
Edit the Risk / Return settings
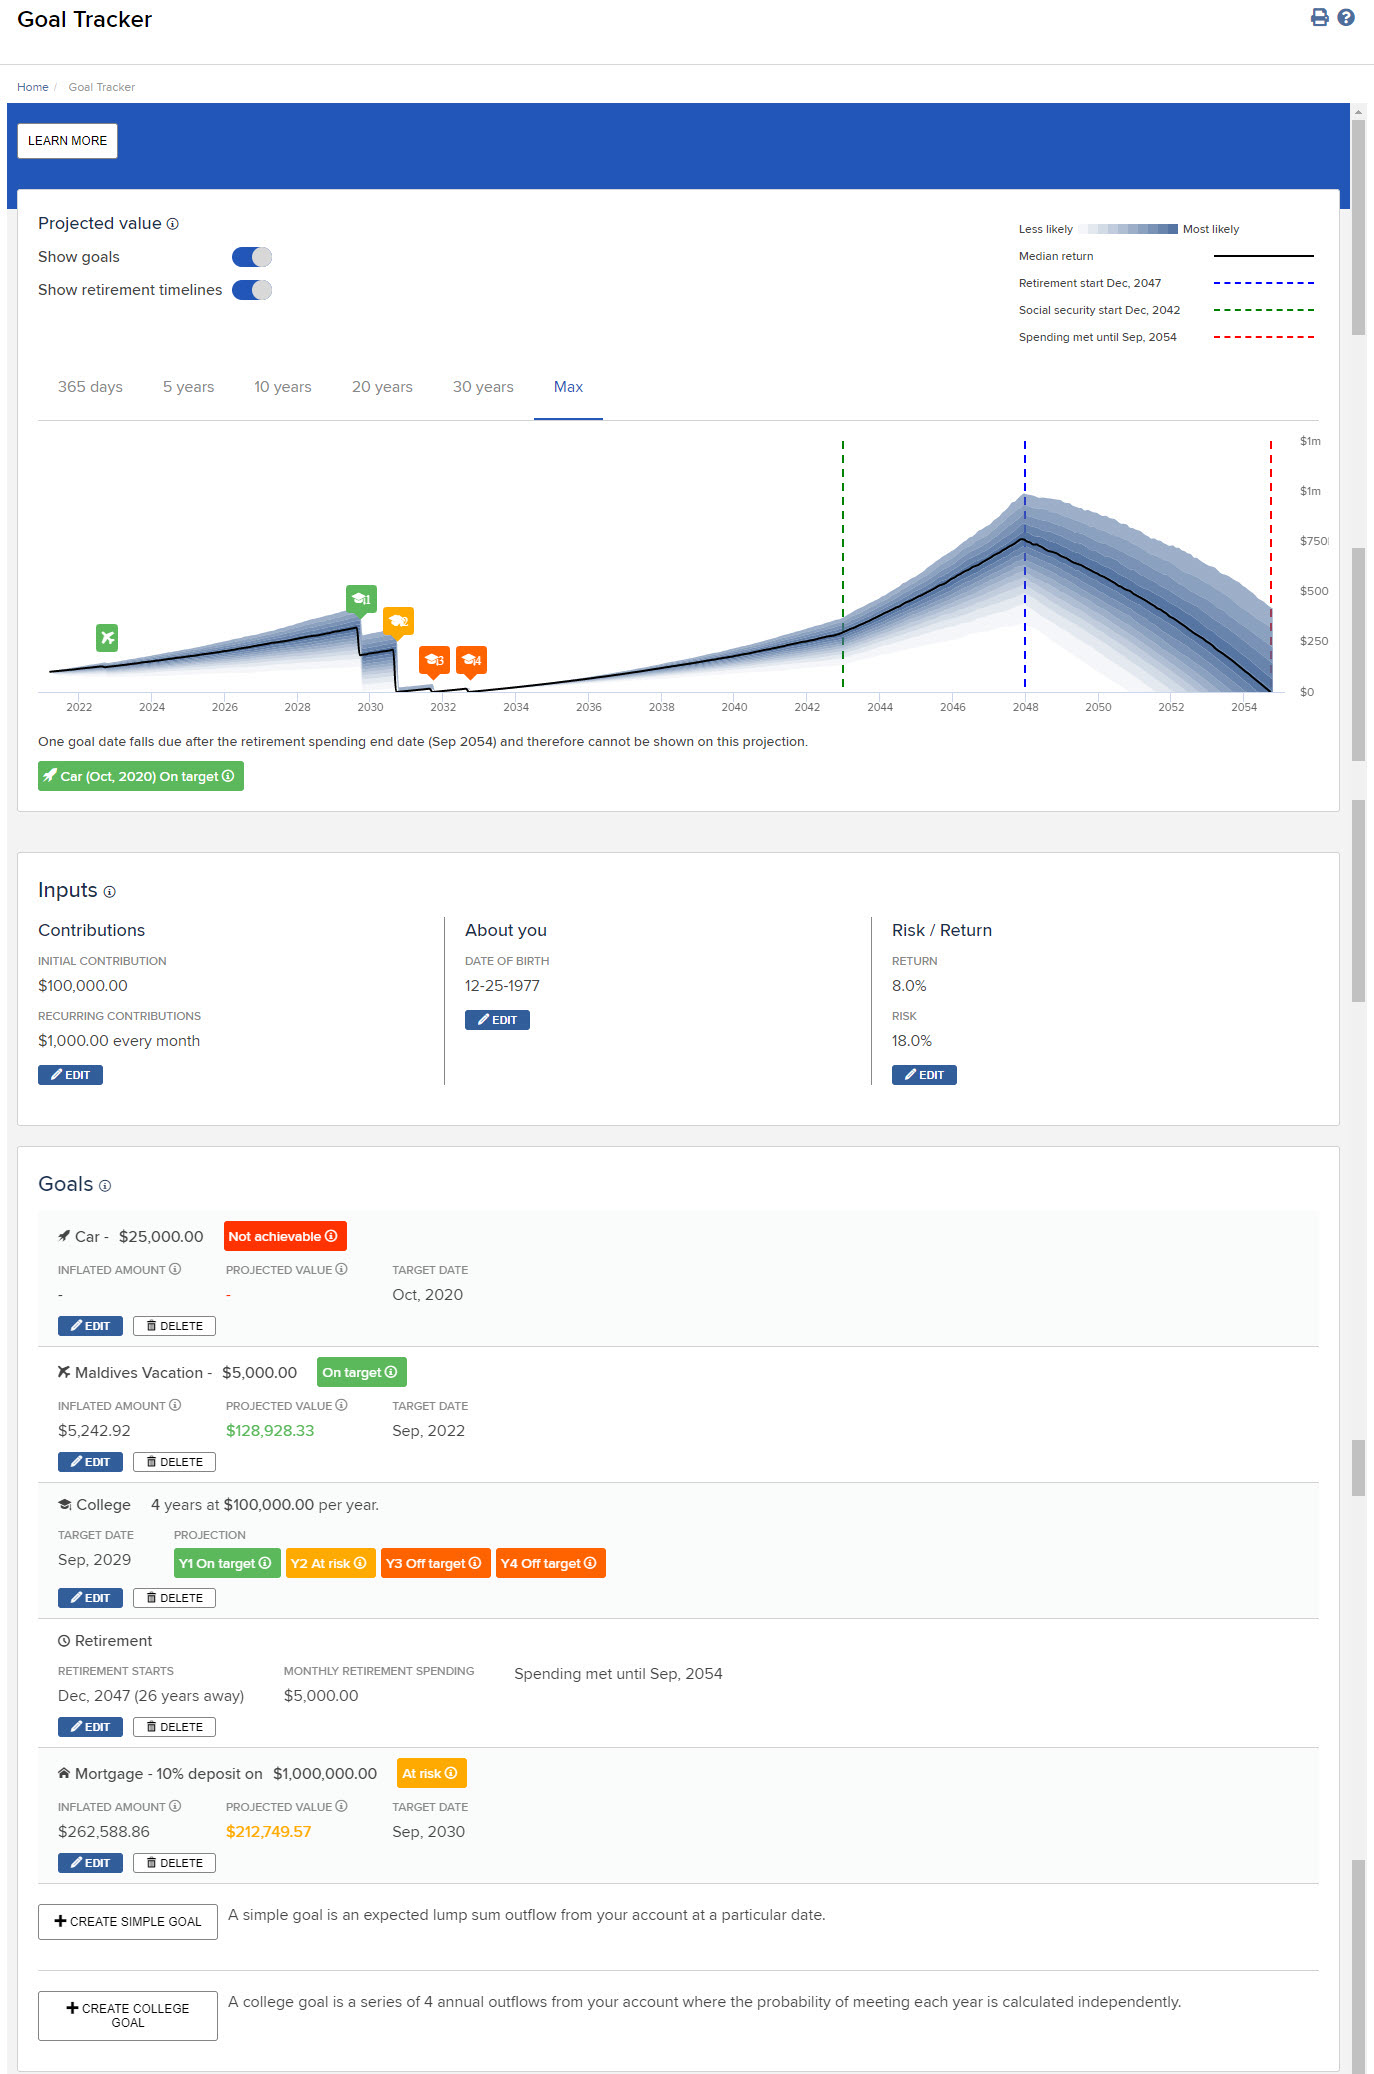click(924, 1075)
